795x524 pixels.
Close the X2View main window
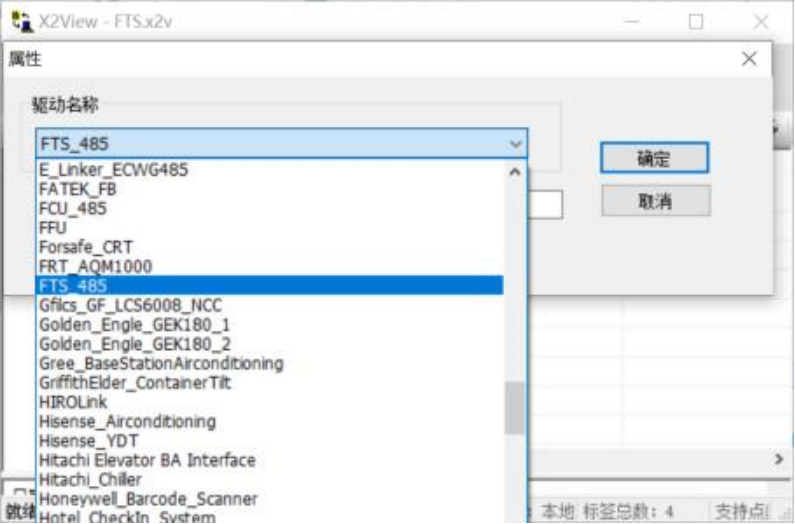761,22
